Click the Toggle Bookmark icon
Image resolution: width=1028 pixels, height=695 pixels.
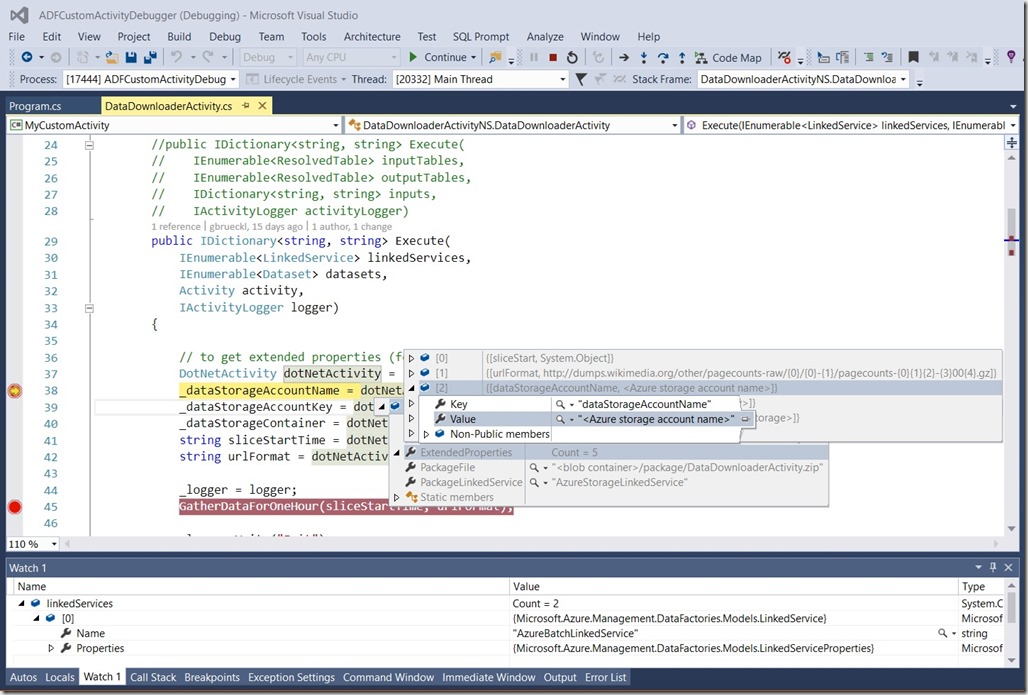click(913, 58)
